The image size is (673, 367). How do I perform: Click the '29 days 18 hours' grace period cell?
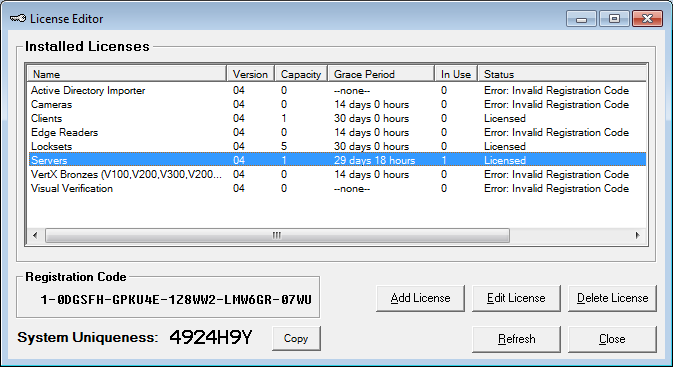pyautogui.click(x=374, y=161)
